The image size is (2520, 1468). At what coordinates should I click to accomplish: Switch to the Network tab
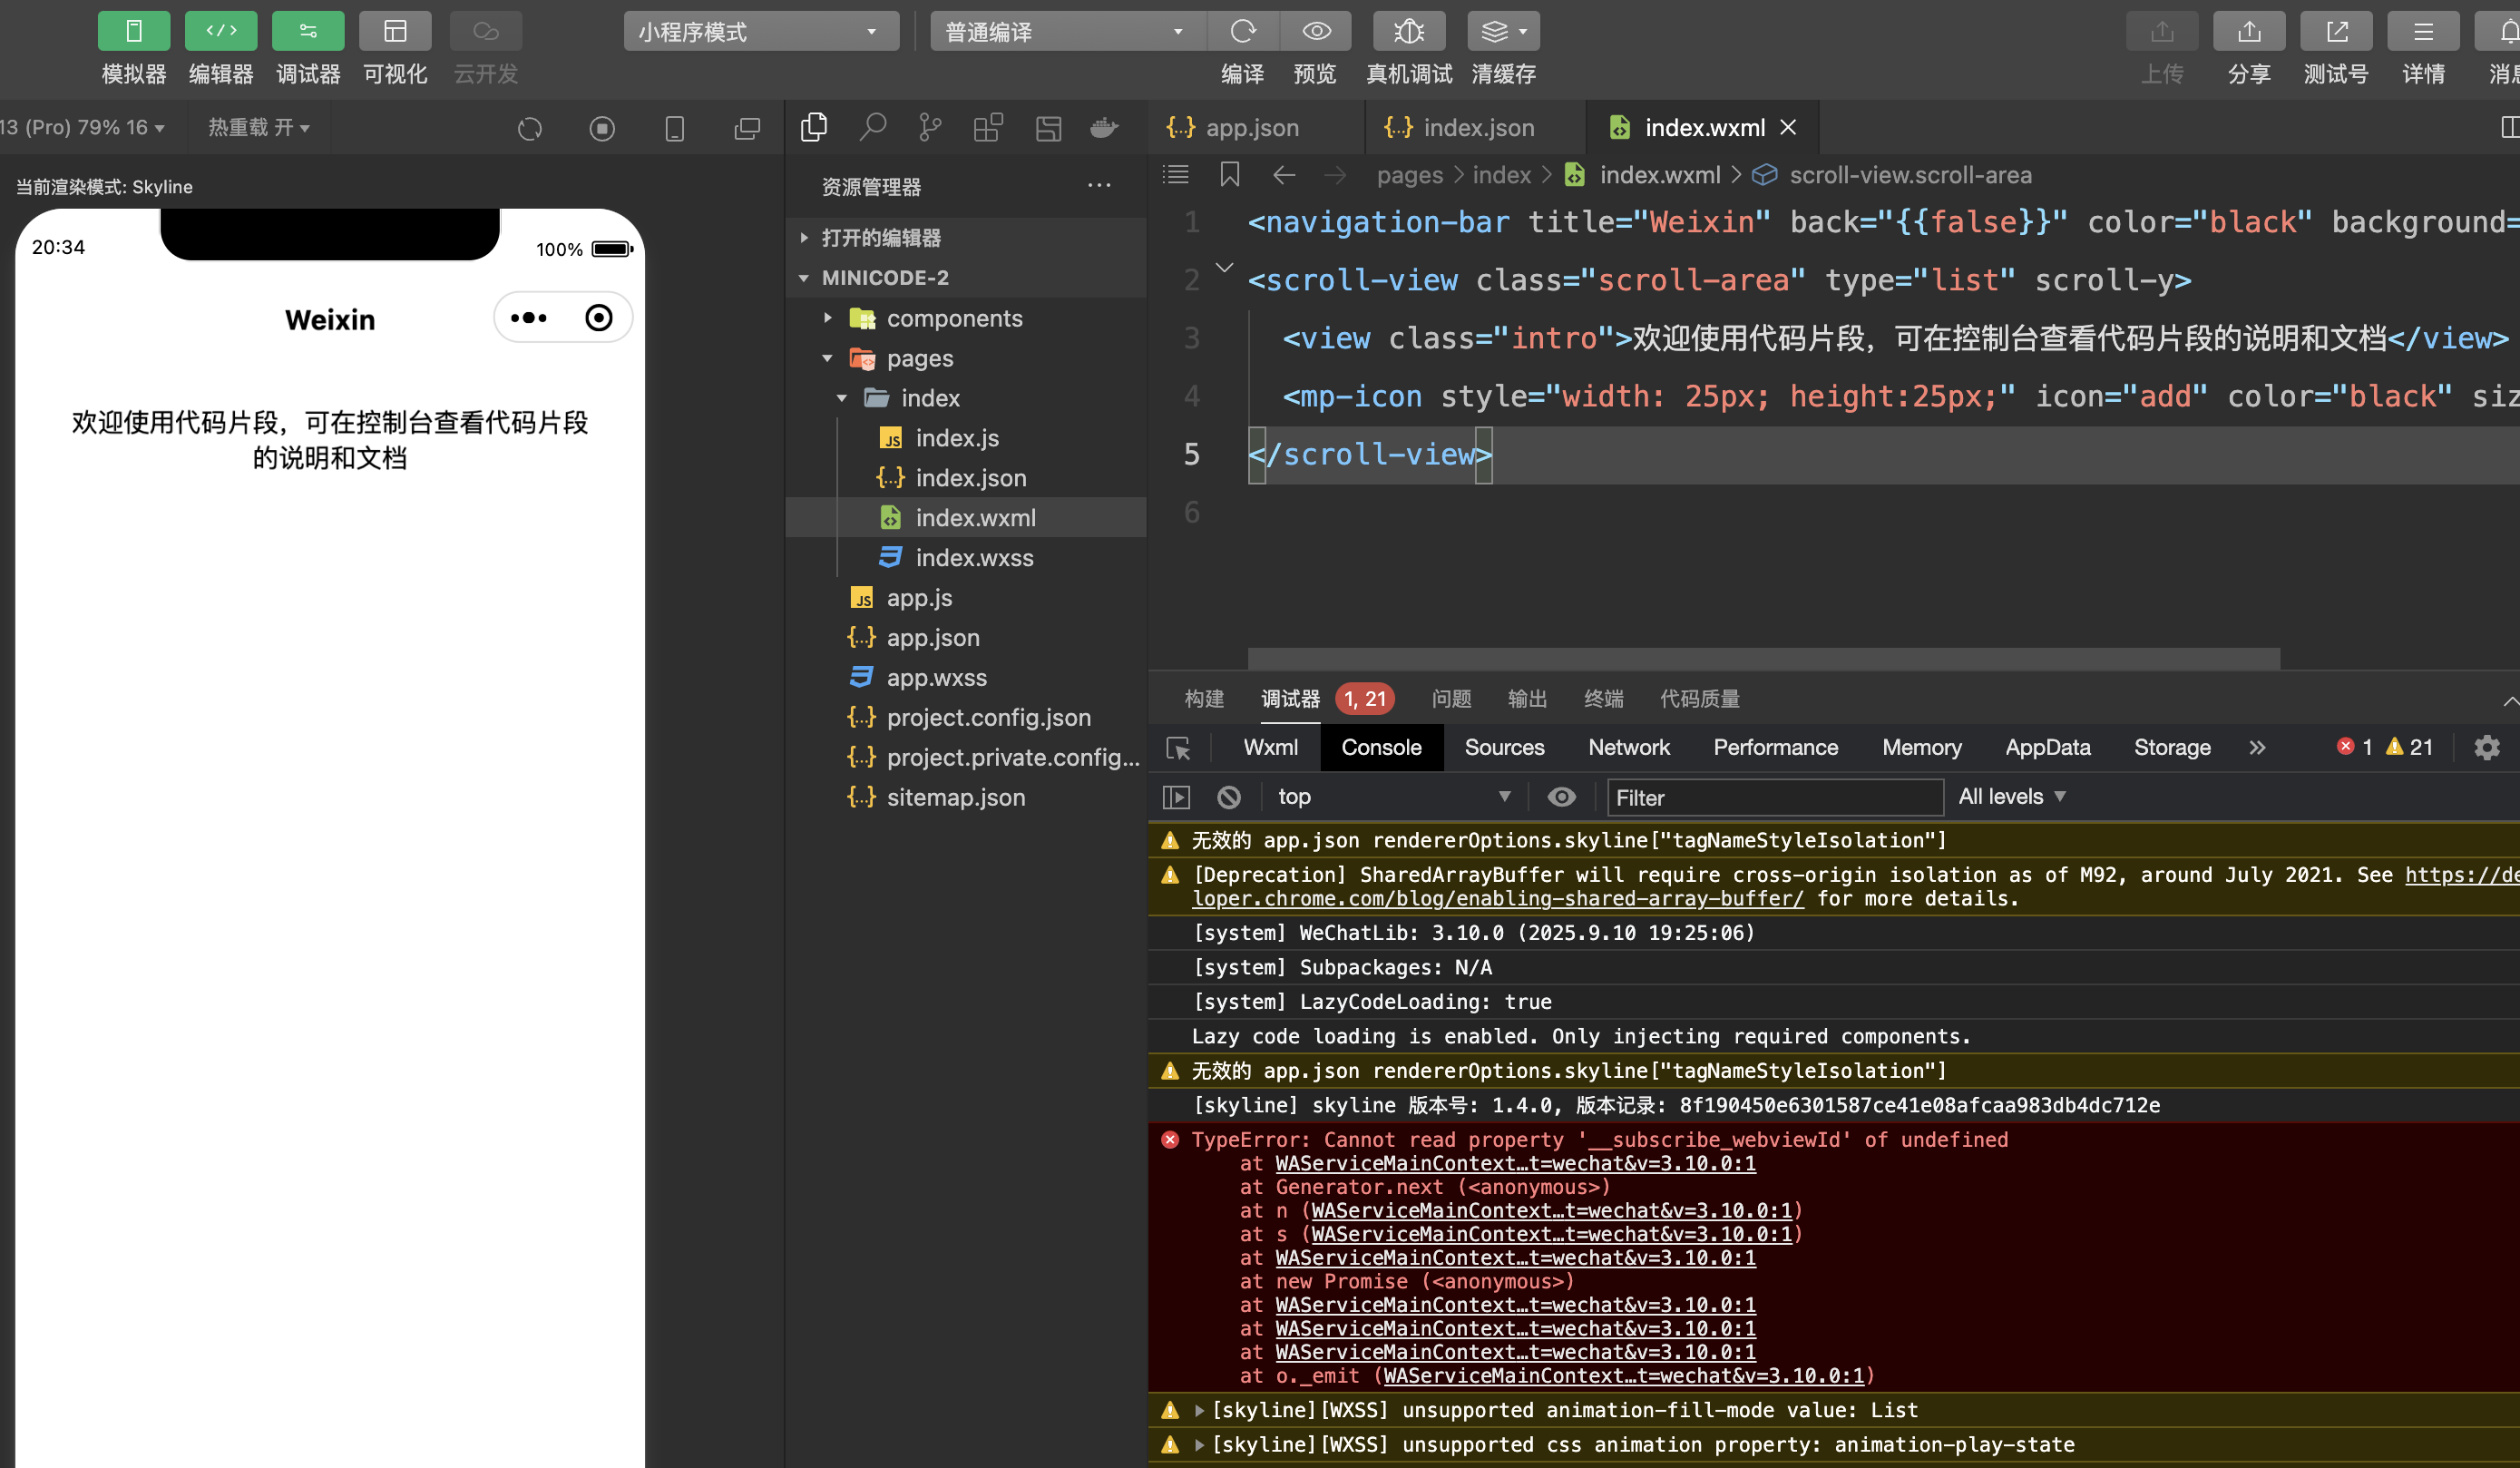pos(1628,748)
